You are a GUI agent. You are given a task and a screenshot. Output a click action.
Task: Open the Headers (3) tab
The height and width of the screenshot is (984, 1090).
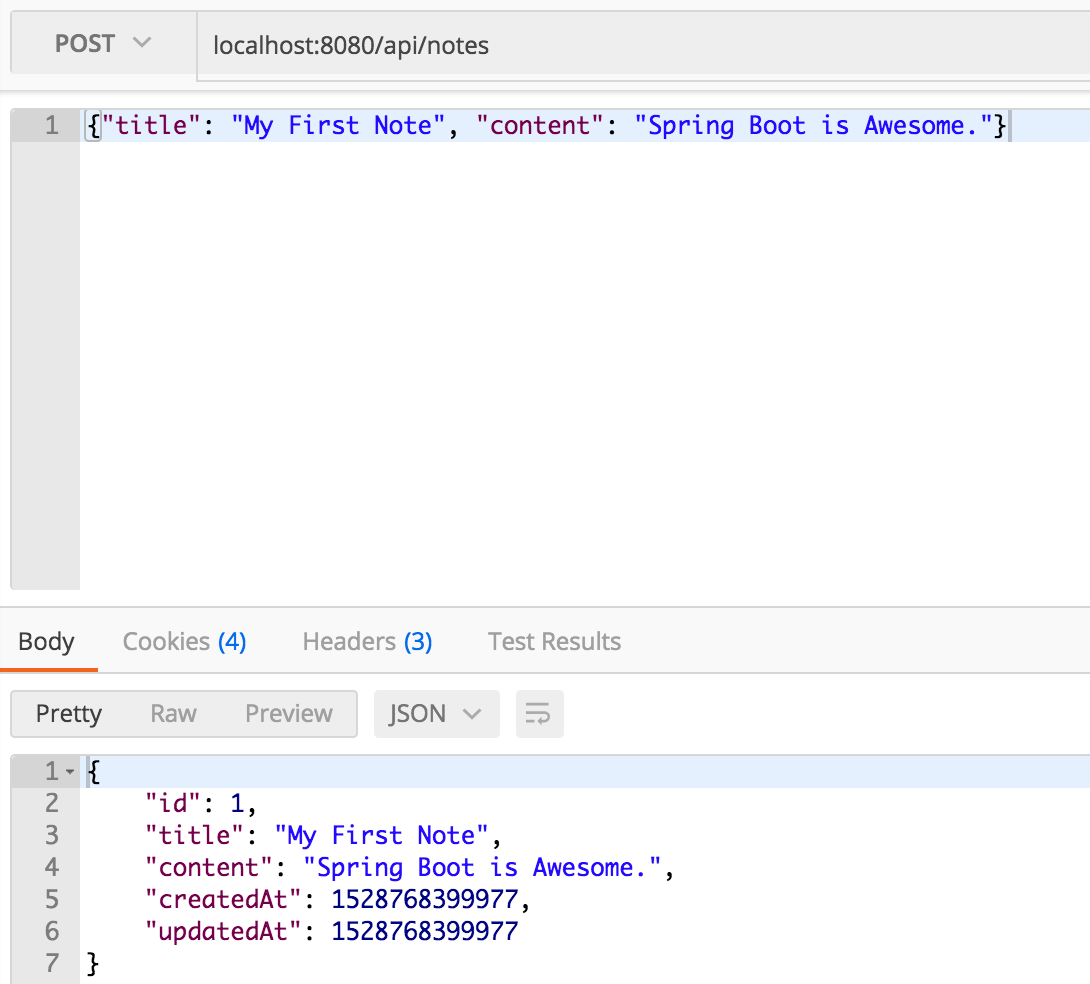[367, 641]
